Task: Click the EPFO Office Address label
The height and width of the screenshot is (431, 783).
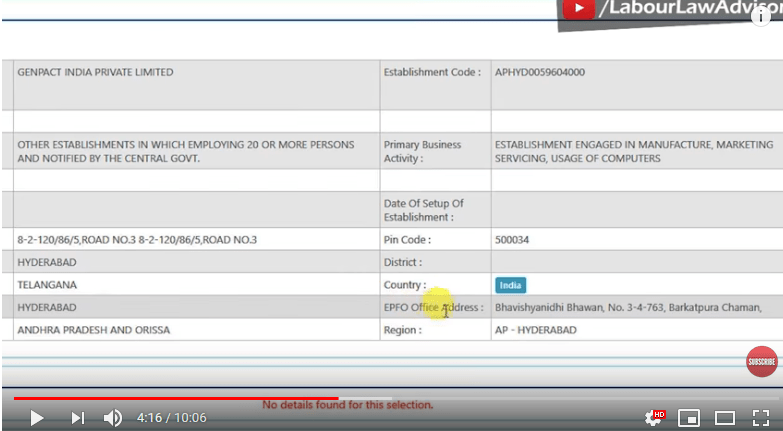Action: [433, 307]
